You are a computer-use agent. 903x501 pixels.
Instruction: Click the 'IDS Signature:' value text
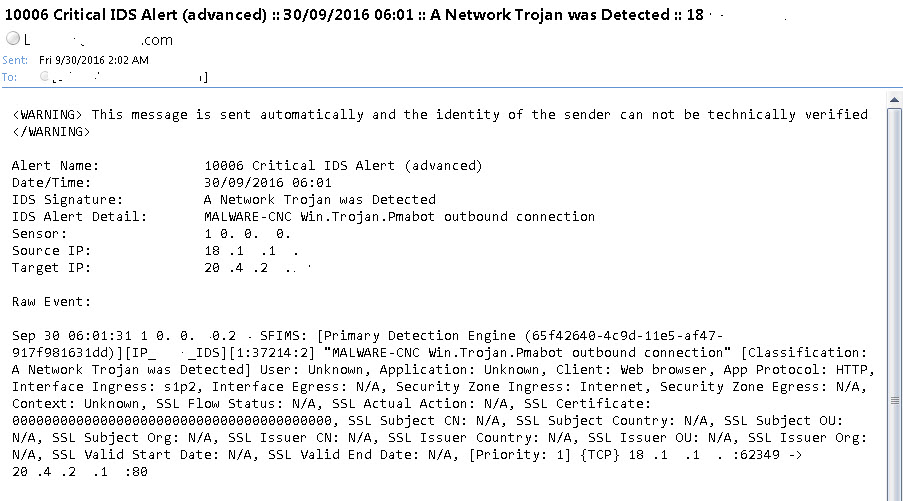coord(319,199)
